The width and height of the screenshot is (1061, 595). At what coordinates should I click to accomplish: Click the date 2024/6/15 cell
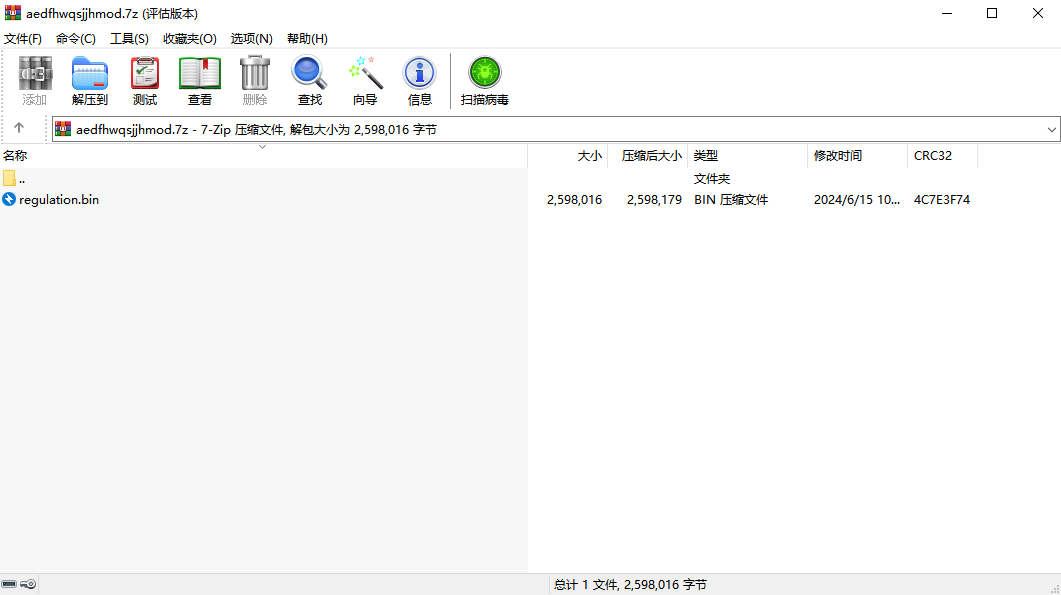click(x=857, y=200)
